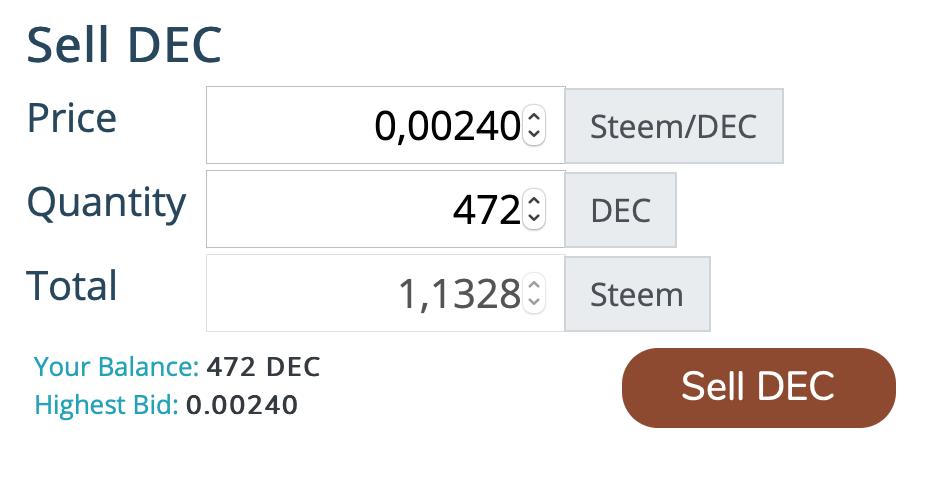
Task: Decrement quantity using the down arrow
Action: [534, 218]
